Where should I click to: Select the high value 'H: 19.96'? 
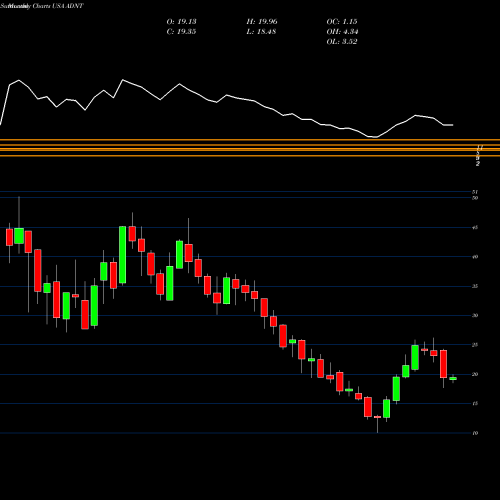(x=262, y=22)
